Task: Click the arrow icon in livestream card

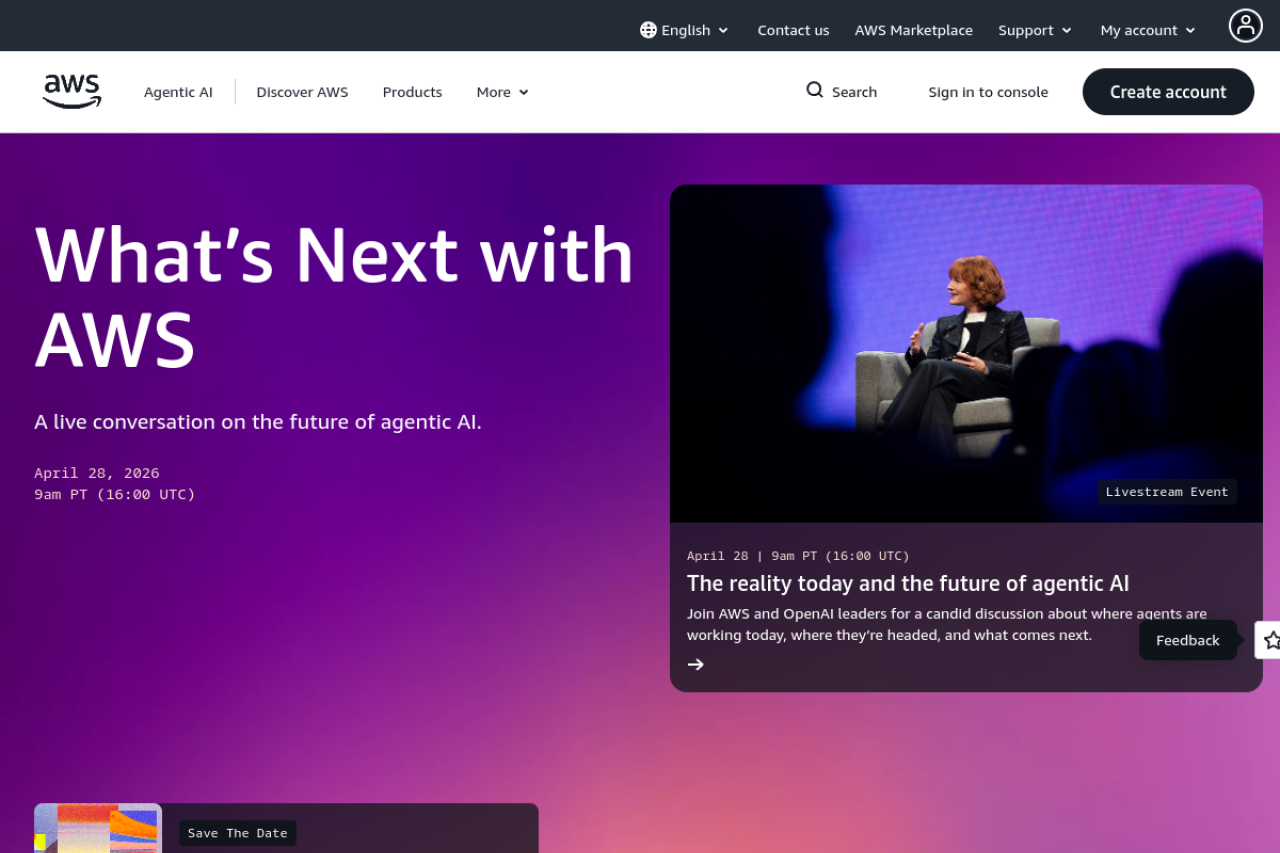Action: tap(696, 664)
